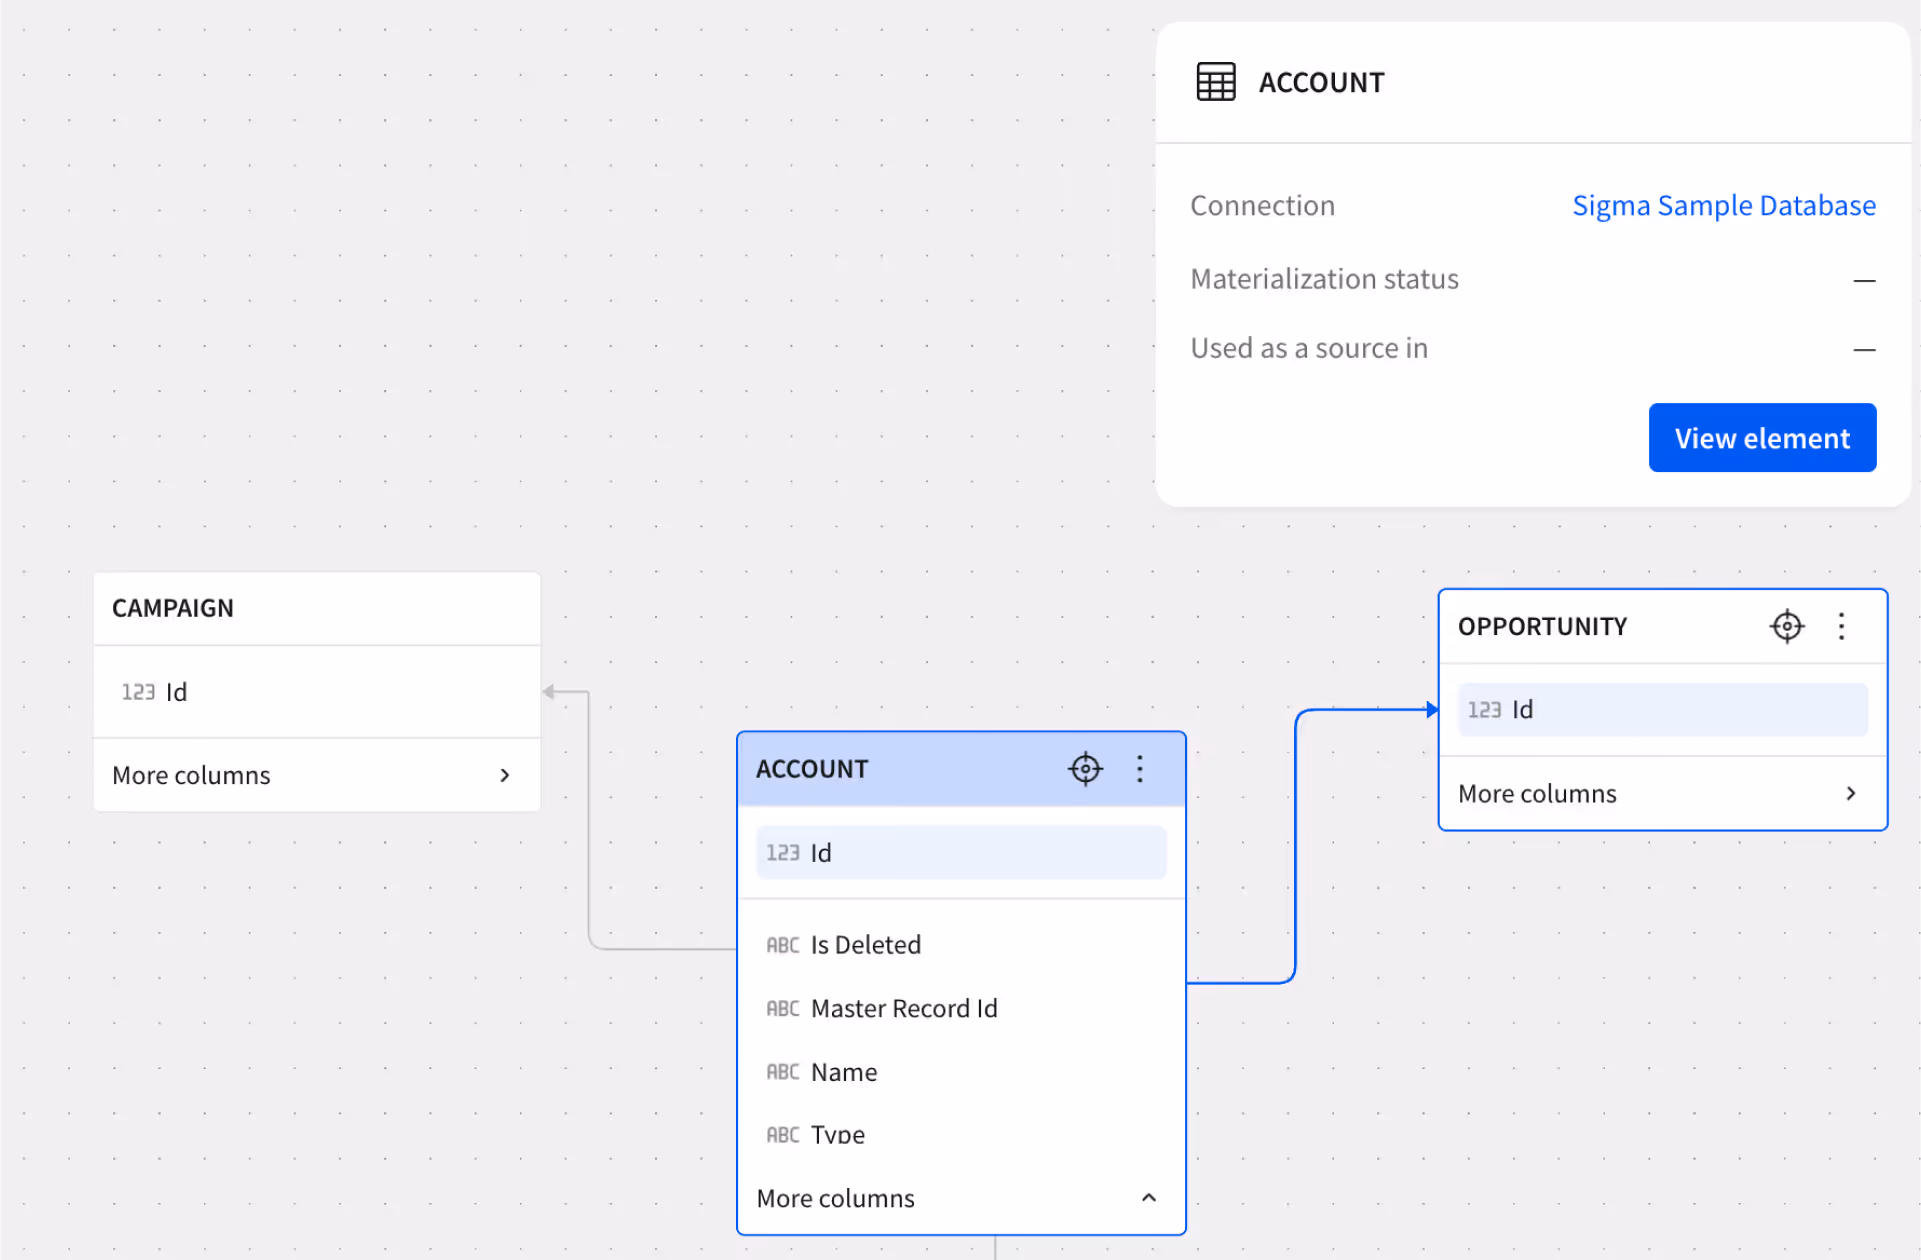1921x1260 pixels.
Task: Click the OPPORTUNITY card focus target icon
Action: coord(1786,626)
